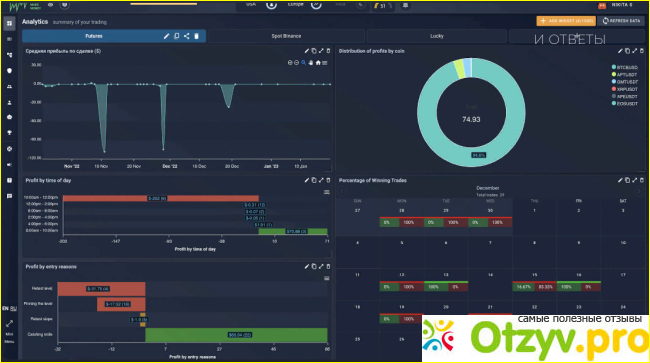Switch language to RU

(x=13, y=309)
